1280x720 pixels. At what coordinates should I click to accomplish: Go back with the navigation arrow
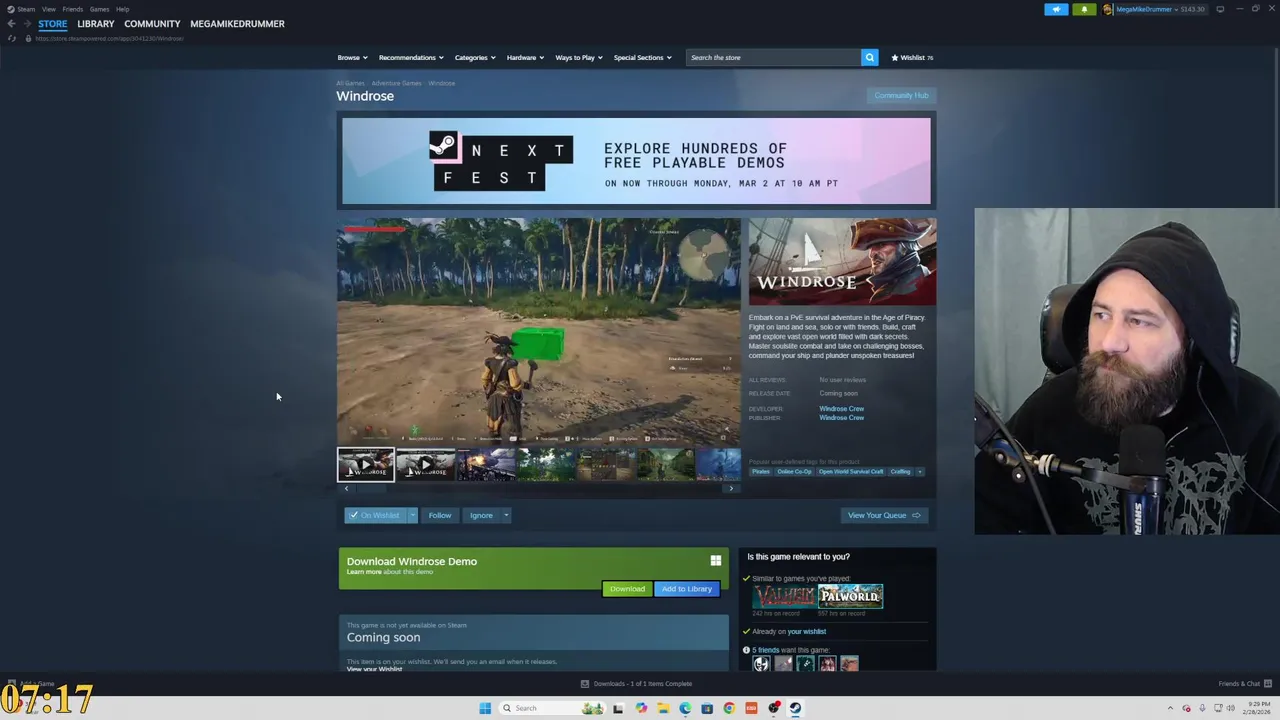[x=11, y=23]
